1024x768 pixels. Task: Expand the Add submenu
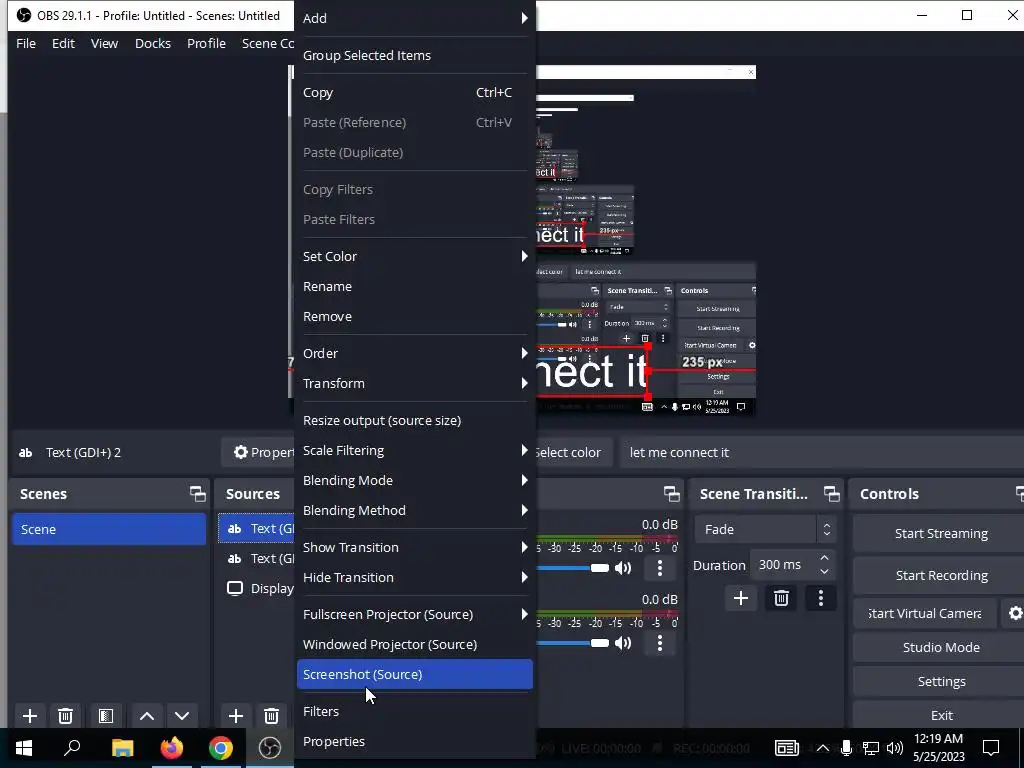click(415, 18)
